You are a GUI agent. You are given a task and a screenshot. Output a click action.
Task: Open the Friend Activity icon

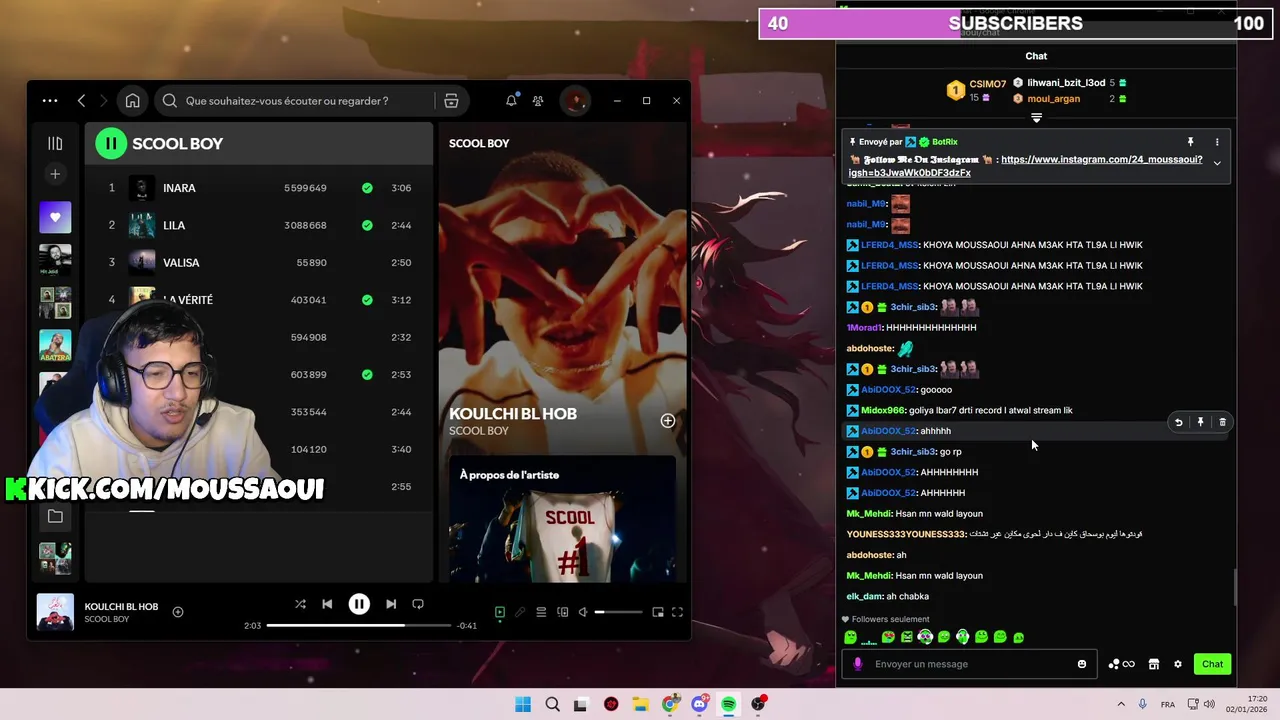[x=538, y=101]
